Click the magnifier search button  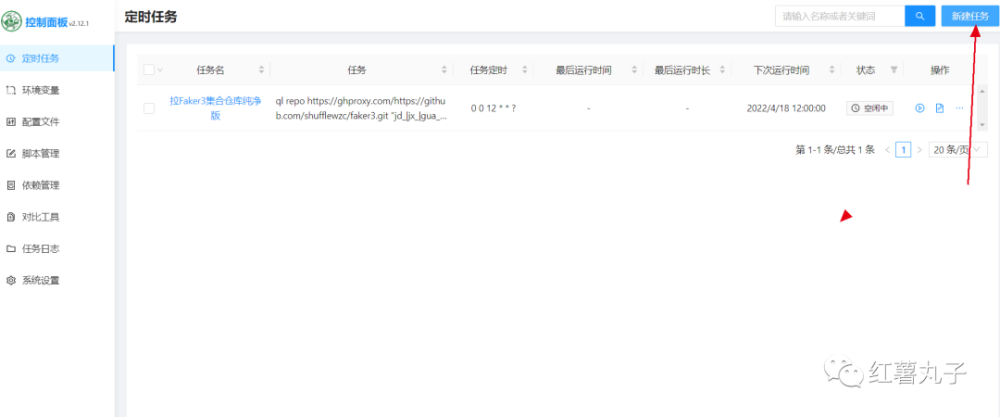coord(920,17)
